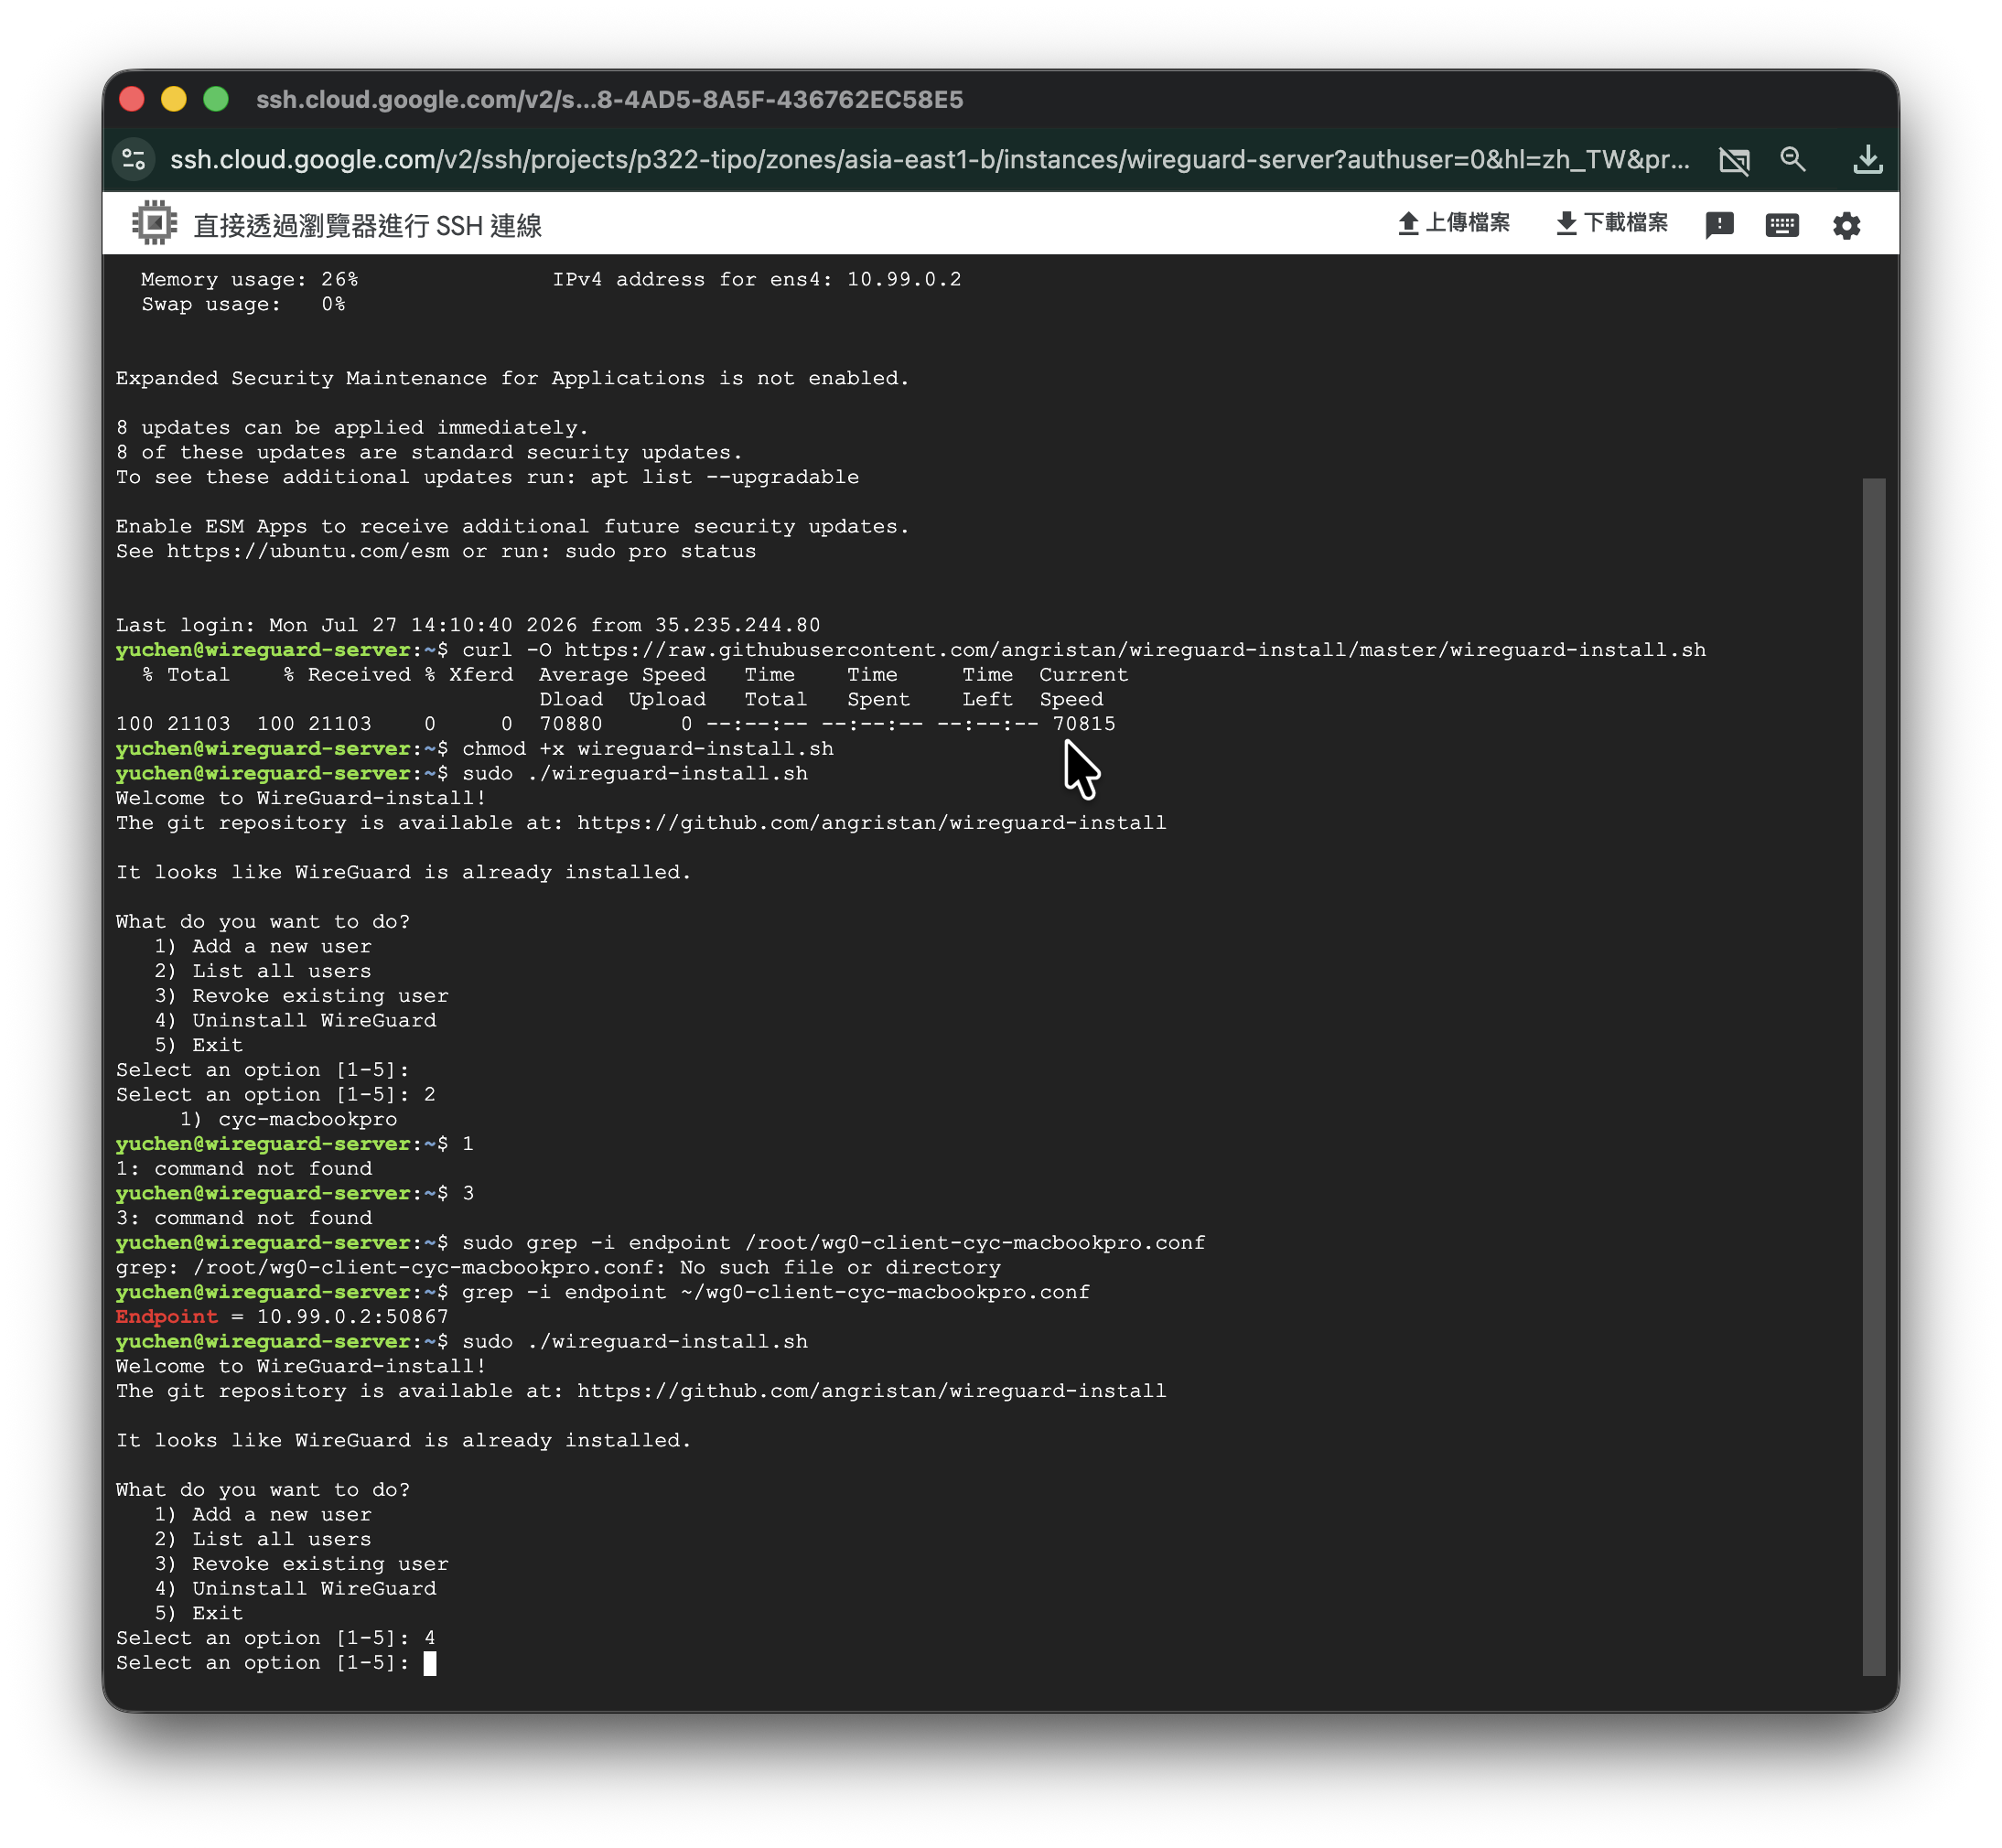2002x1848 pixels.
Task: Click '3: command not found' line
Action: click(x=244, y=1218)
